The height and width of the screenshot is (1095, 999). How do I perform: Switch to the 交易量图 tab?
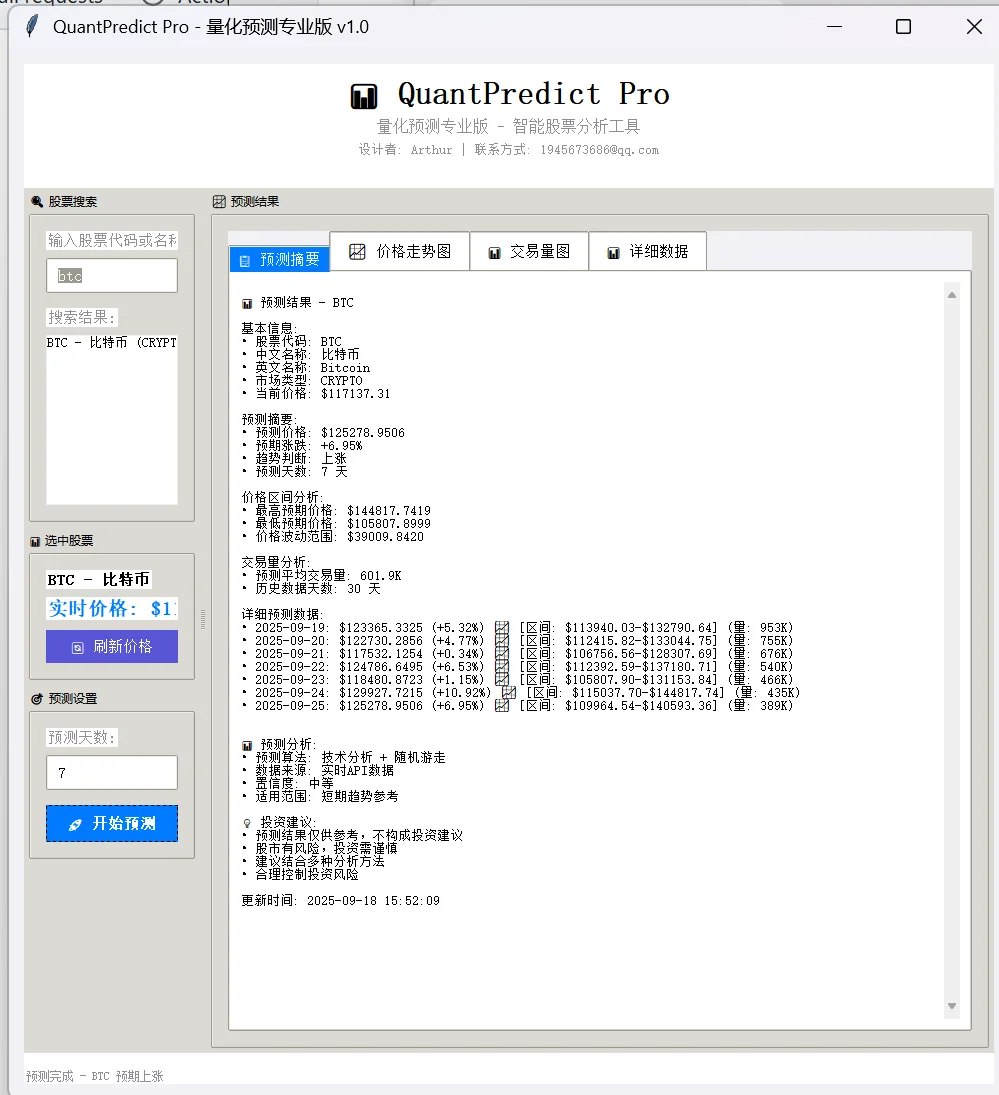tap(529, 251)
